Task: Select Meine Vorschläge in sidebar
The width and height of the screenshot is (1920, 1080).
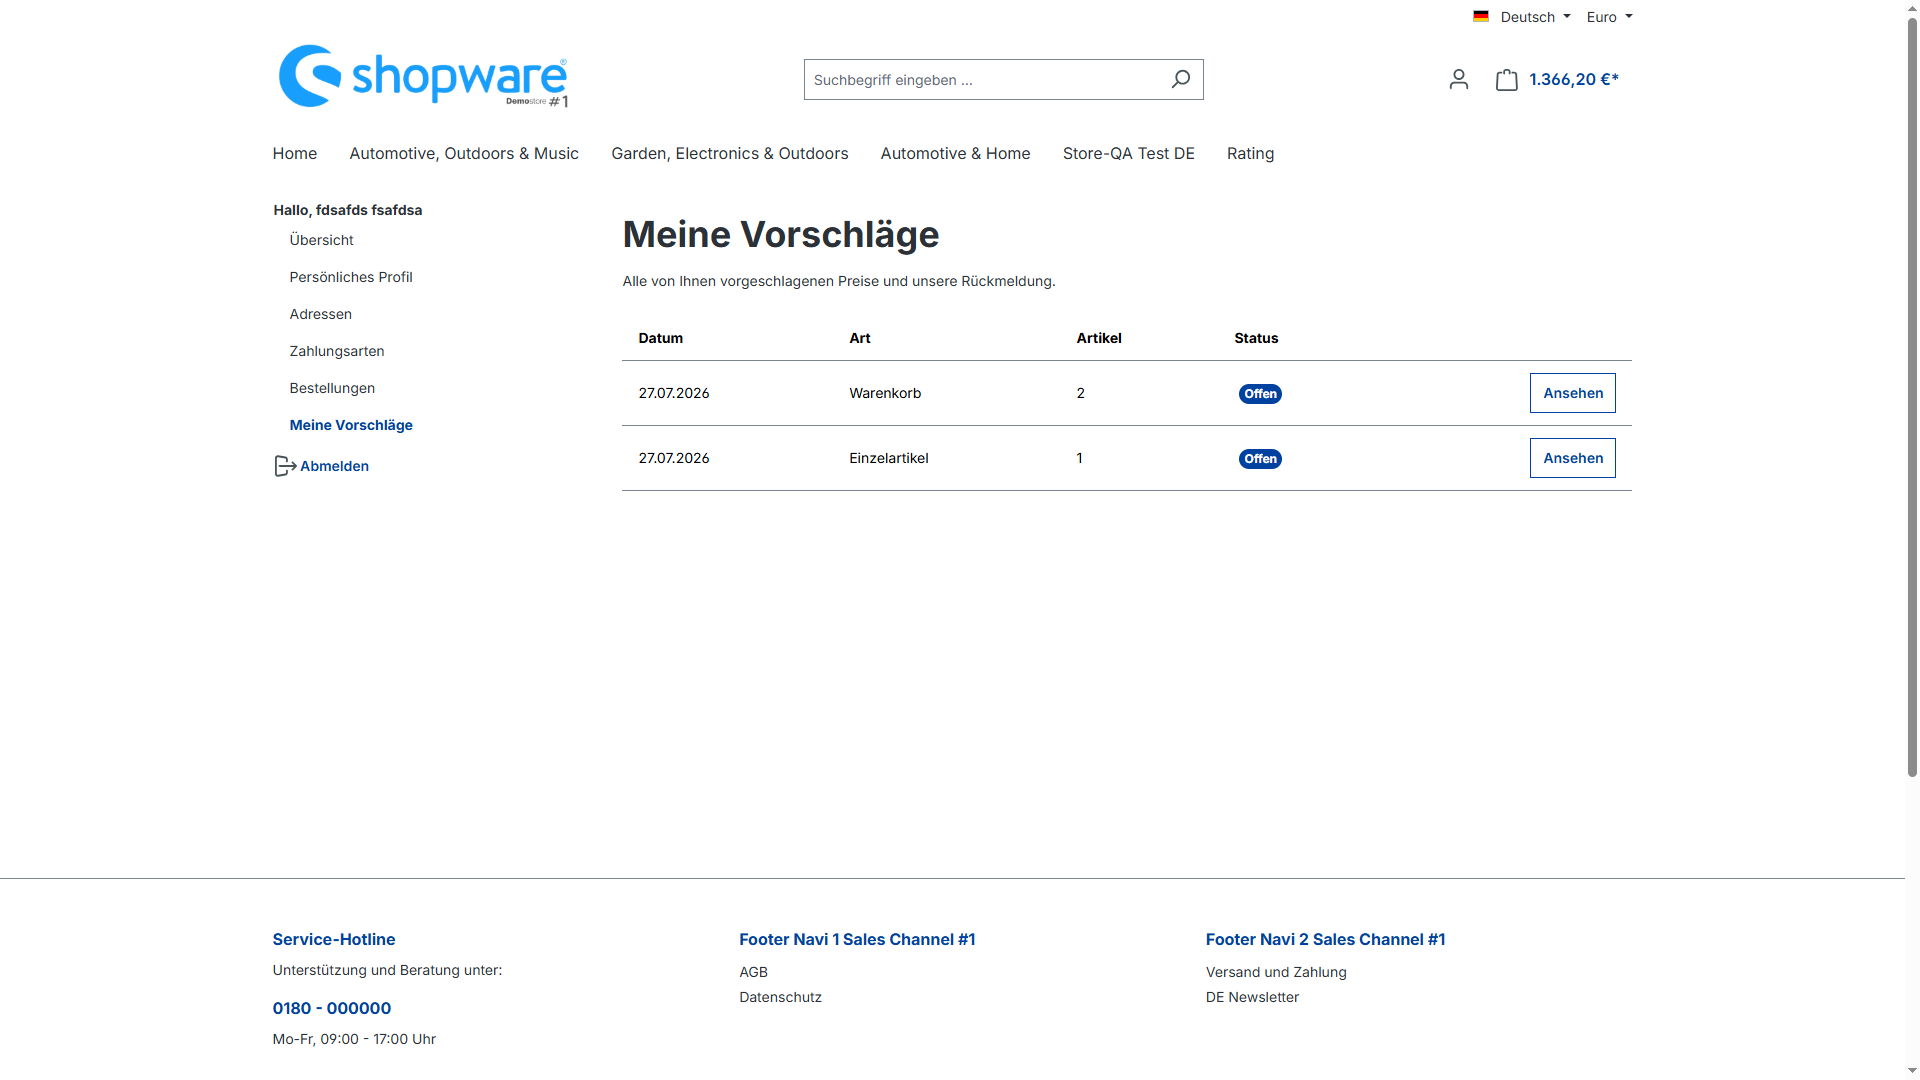Action: coord(350,425)
